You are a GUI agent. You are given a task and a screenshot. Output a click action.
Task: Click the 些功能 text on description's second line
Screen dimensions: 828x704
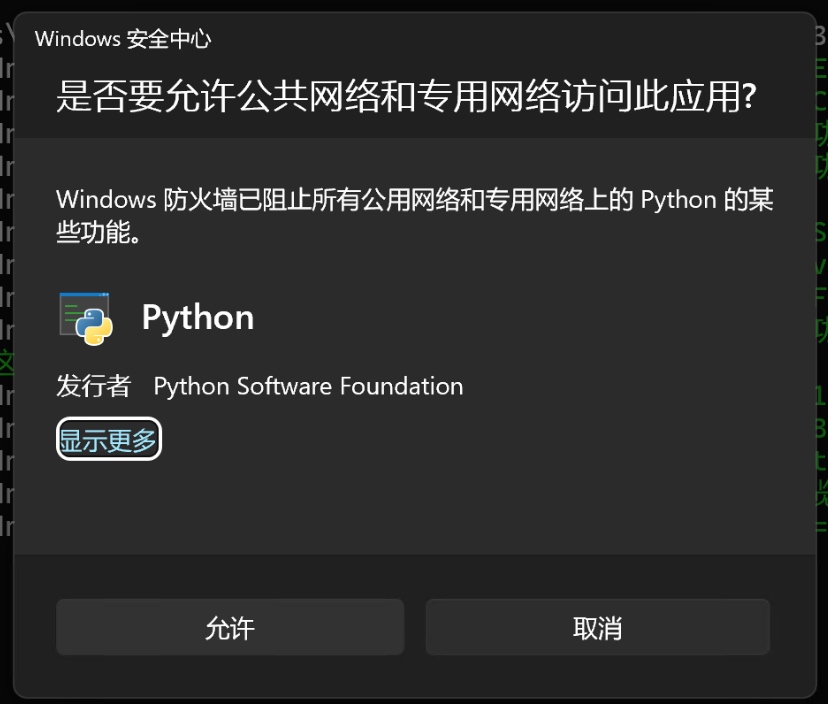pyautogui.click(x=98, y=232)
